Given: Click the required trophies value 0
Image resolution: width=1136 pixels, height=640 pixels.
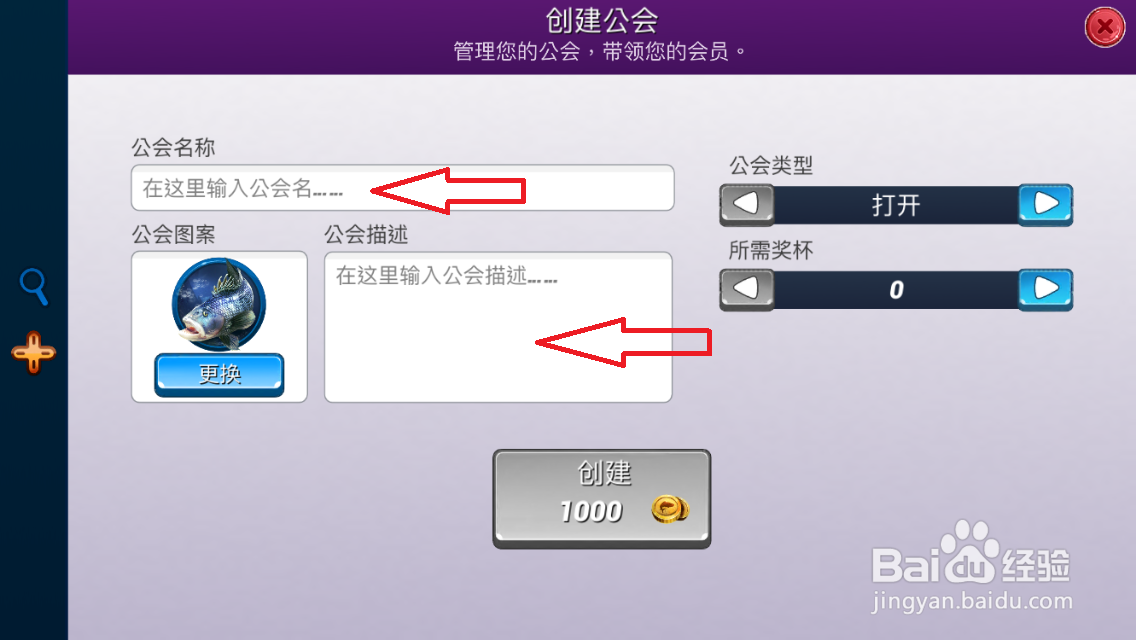Looking at the screenshot, I should [x=896, y=290].
